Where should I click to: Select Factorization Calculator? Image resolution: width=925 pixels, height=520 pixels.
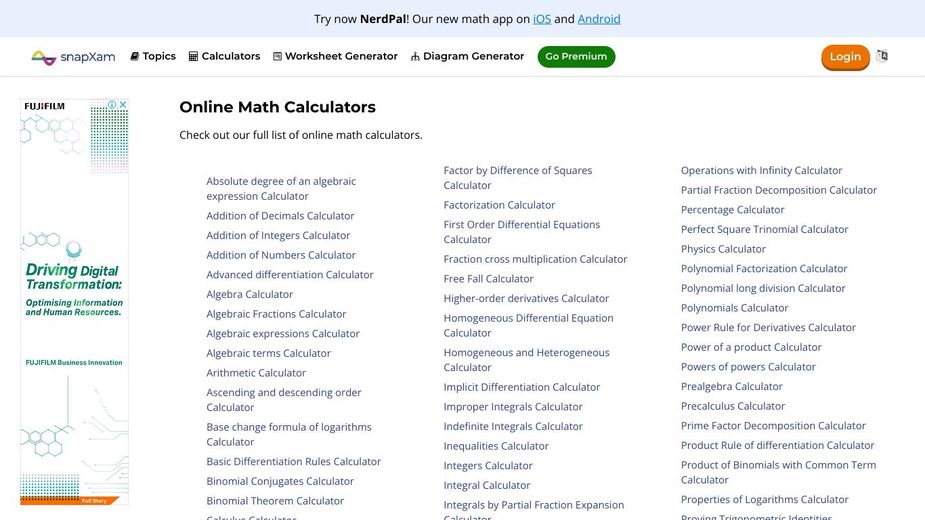(499, 205)
